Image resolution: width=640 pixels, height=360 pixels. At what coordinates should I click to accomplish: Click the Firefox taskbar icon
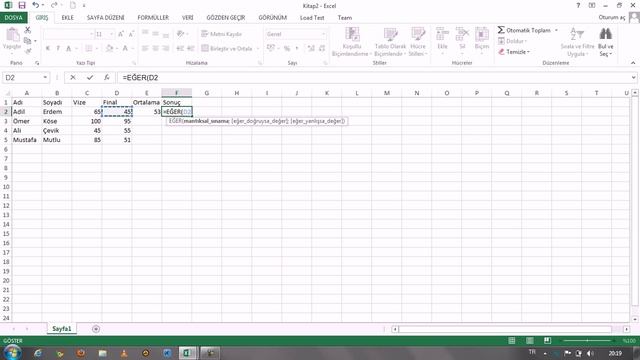(x=81, y=353)
